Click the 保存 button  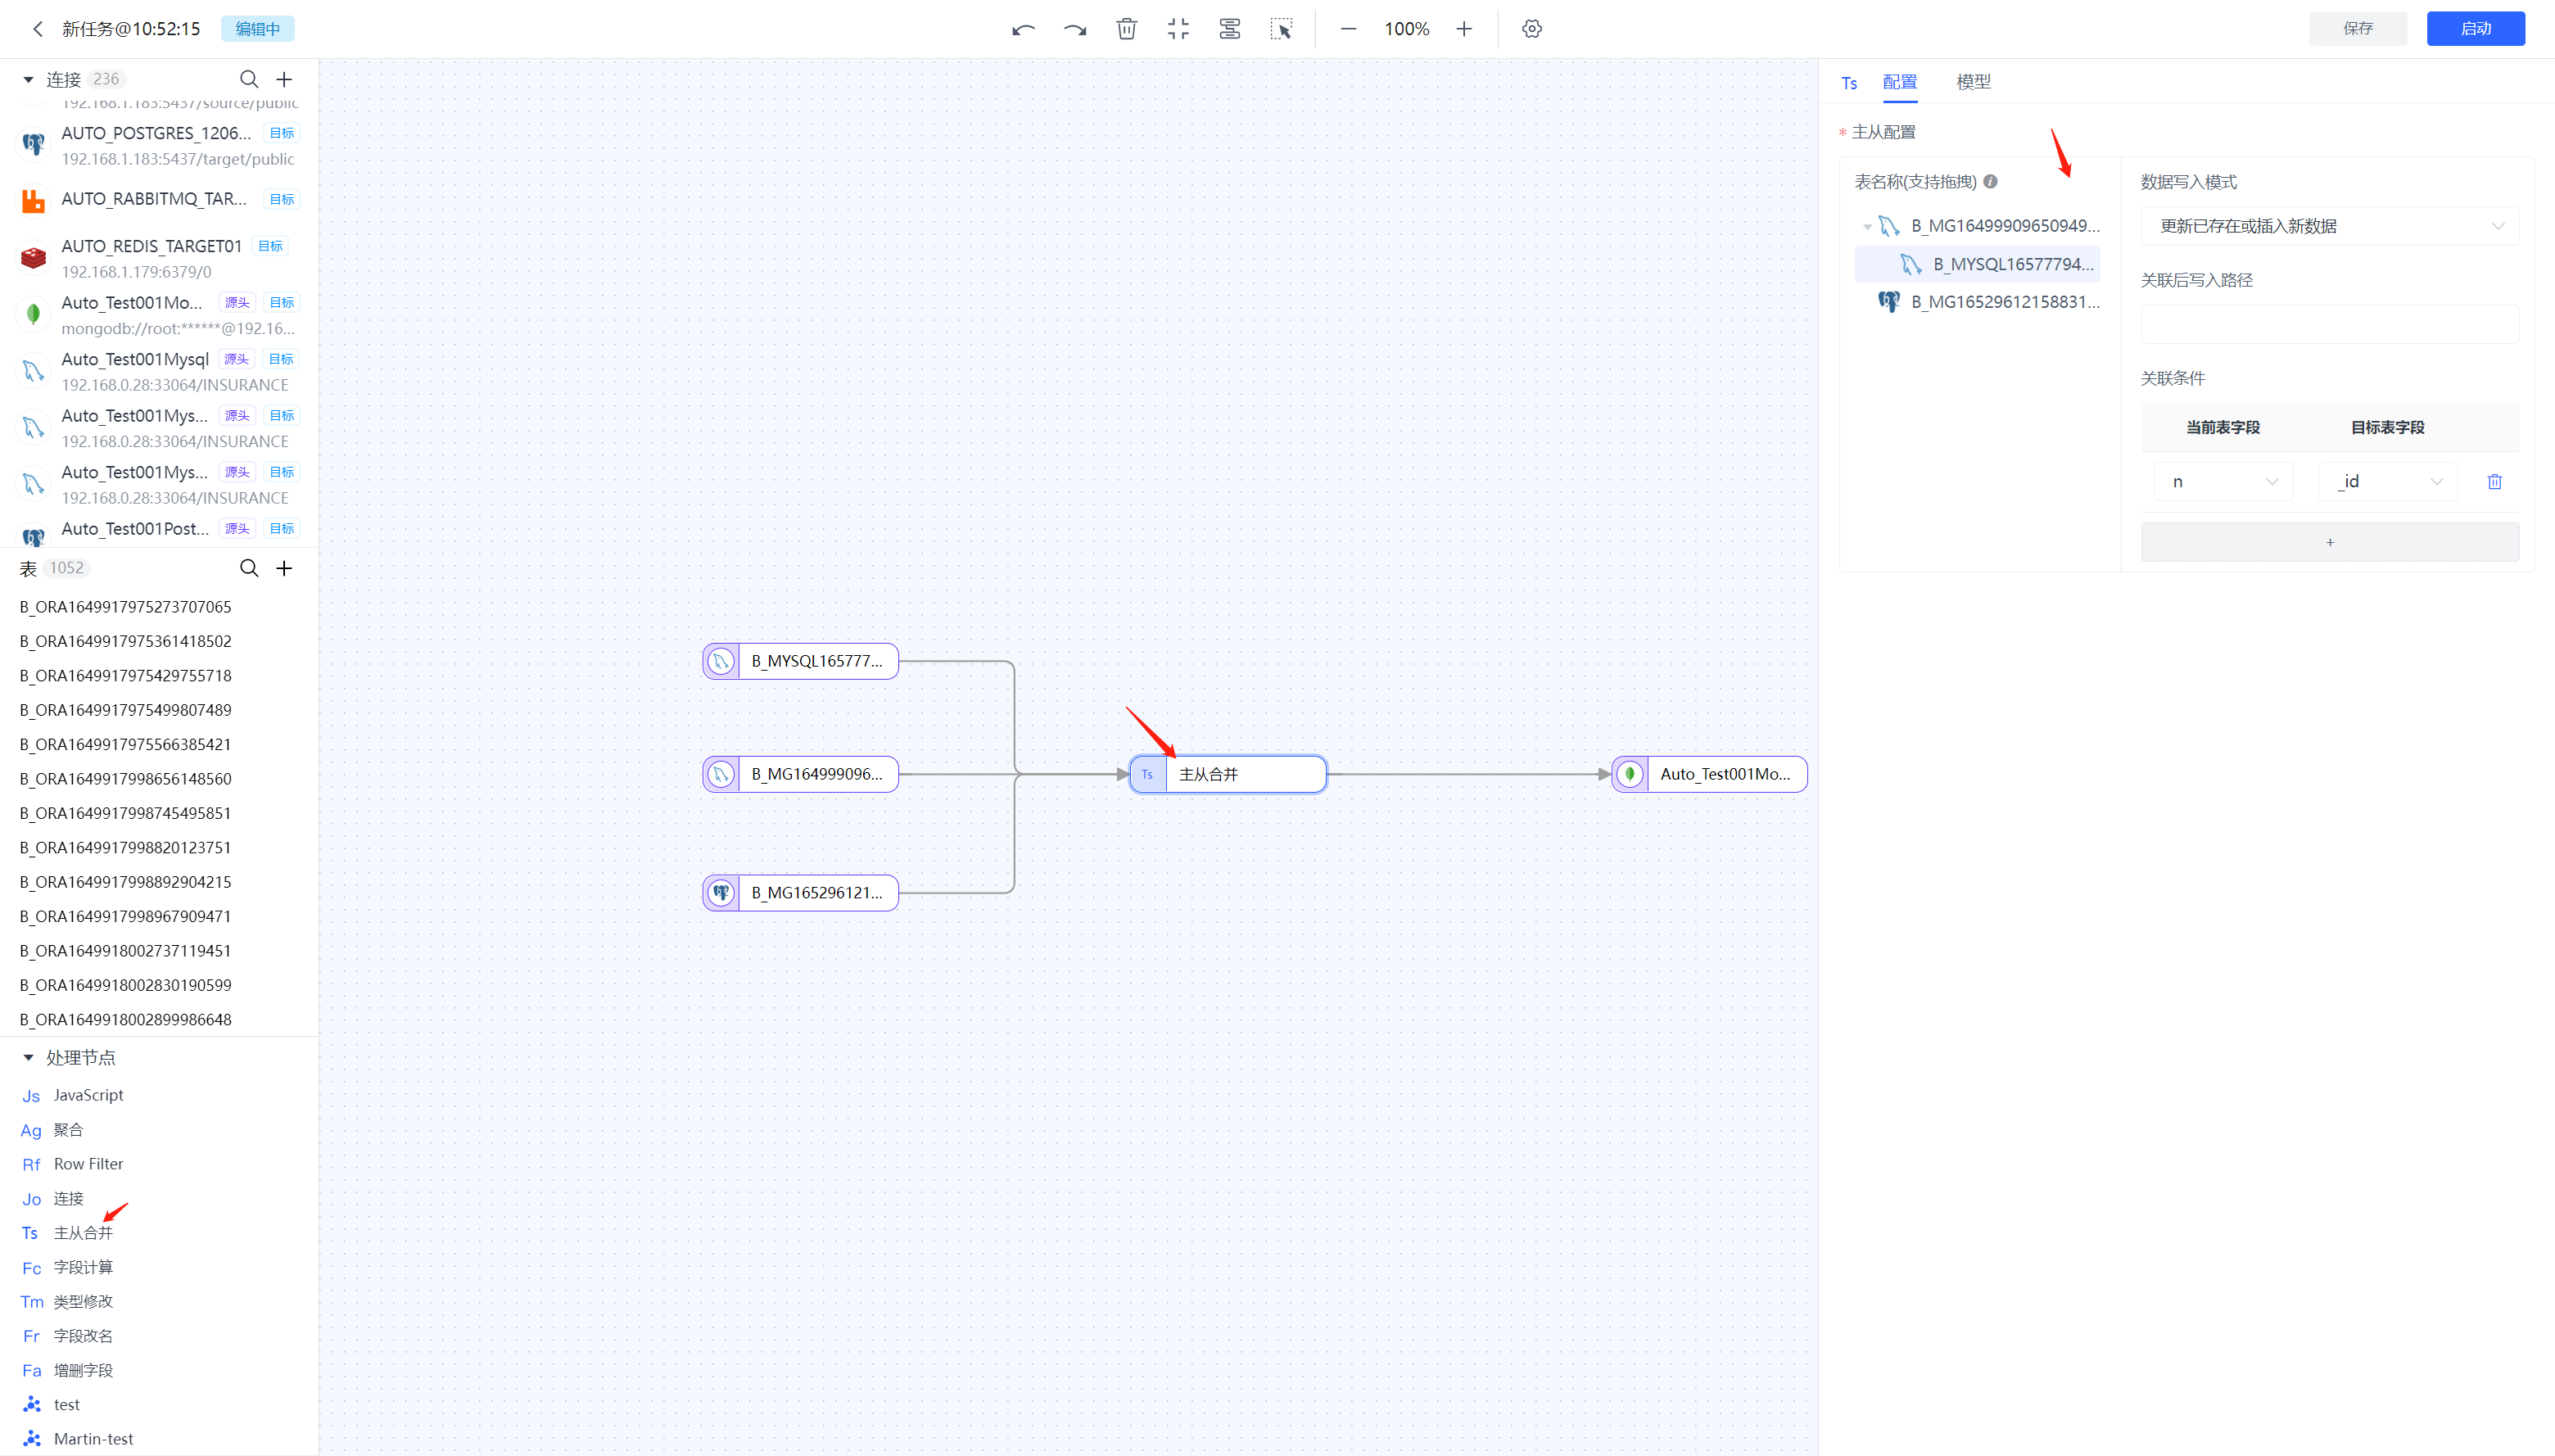coord(2357,29)
